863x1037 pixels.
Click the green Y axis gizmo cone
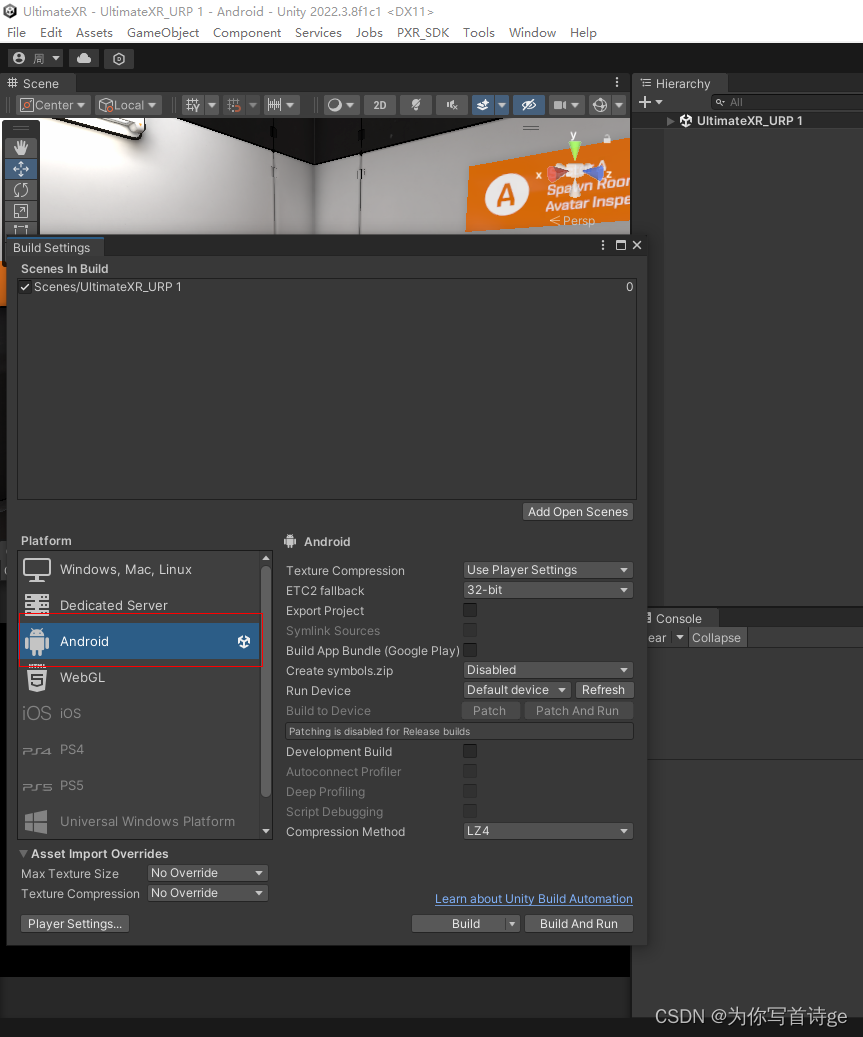[x=575, y=148]
